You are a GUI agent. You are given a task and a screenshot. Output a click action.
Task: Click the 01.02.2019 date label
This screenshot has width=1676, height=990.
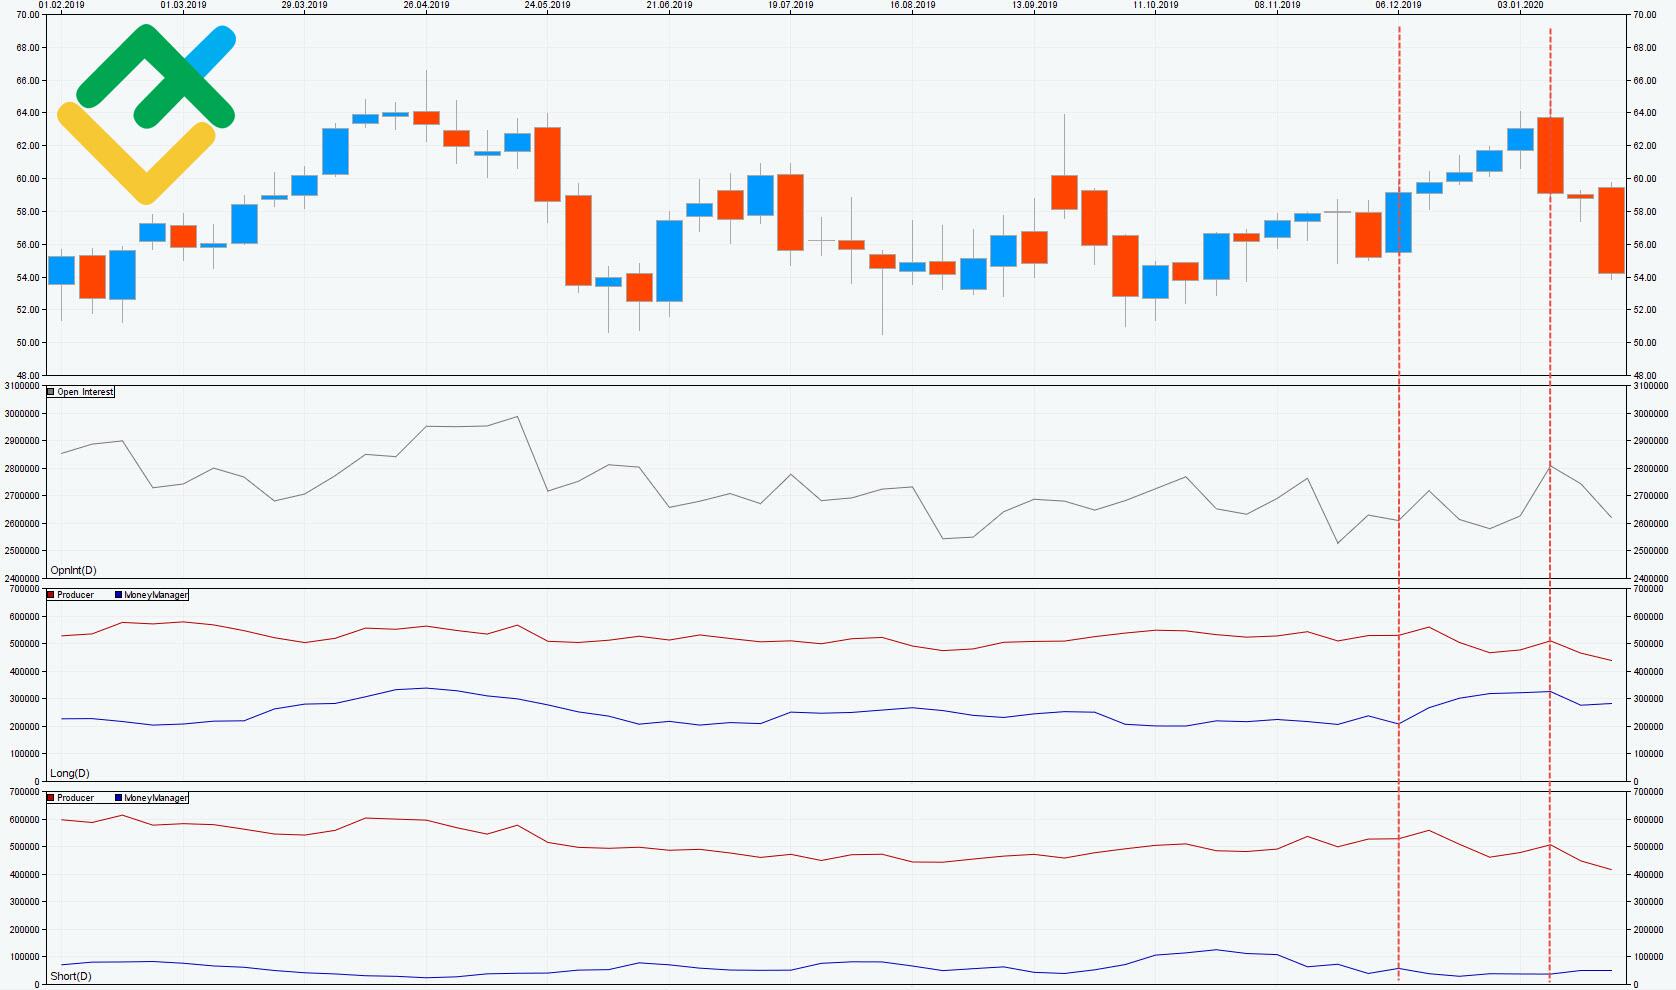61,5
